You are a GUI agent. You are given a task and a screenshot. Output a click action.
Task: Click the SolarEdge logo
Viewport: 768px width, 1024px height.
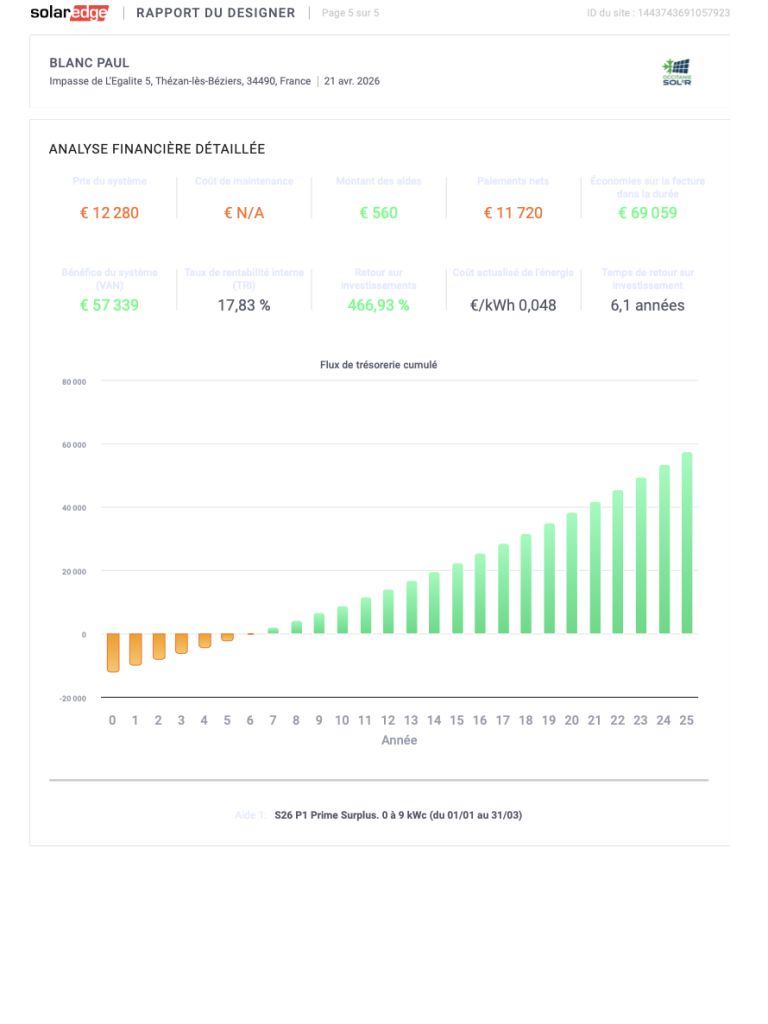69,13
